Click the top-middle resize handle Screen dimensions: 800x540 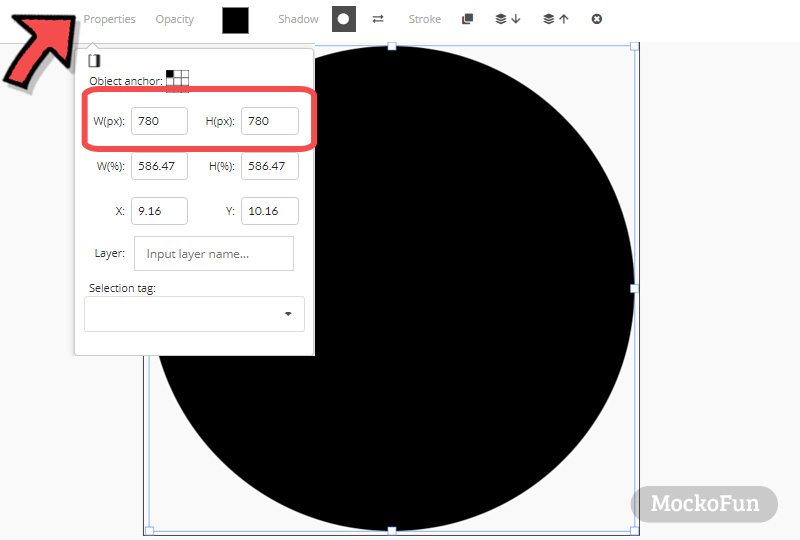coord(392,46)
